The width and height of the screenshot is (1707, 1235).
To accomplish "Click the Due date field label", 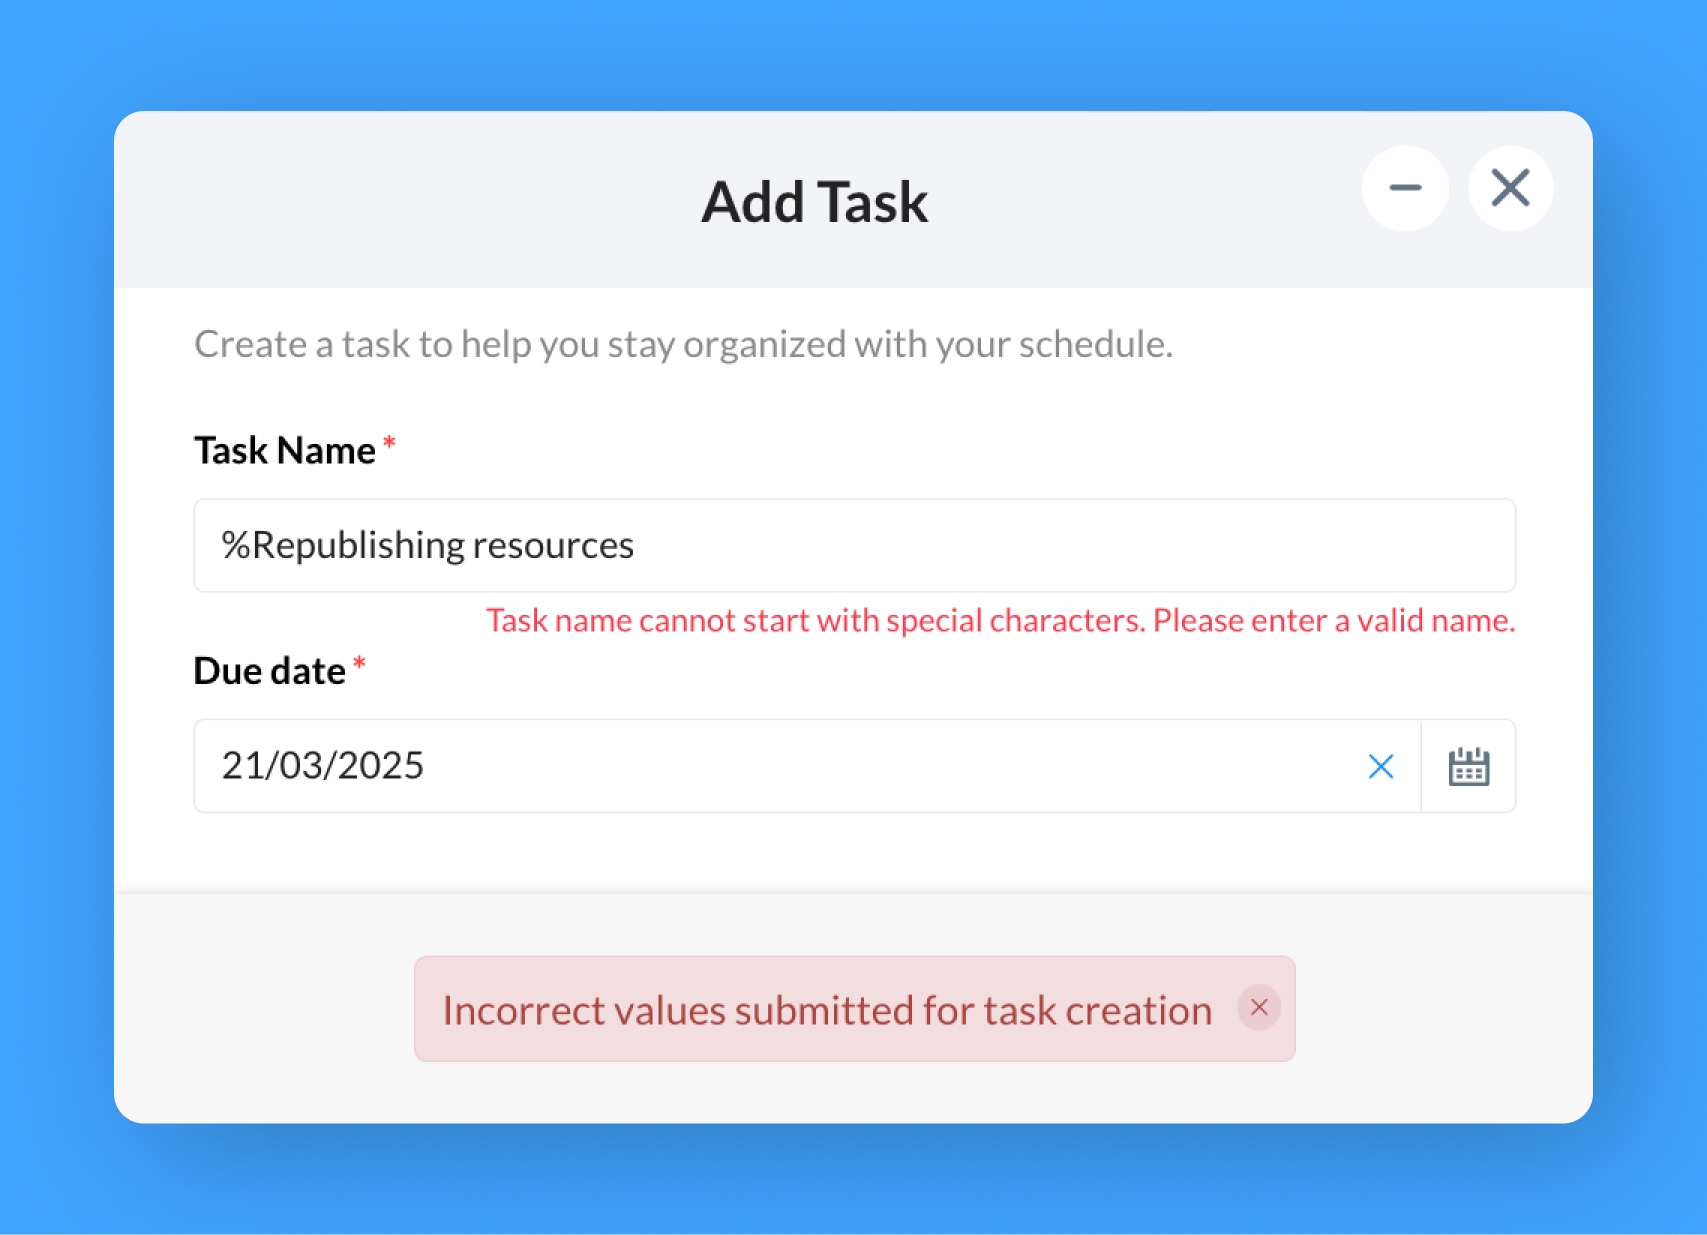I will click(268, 670).
